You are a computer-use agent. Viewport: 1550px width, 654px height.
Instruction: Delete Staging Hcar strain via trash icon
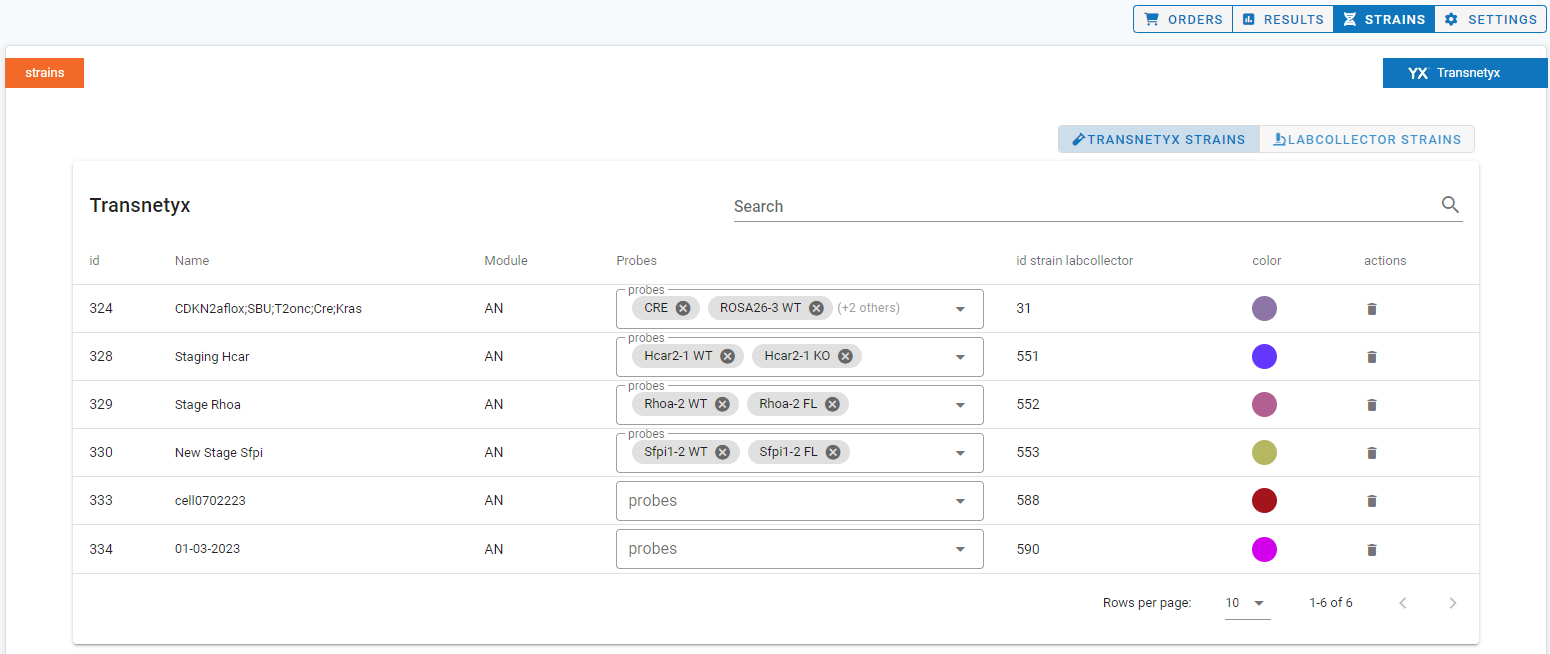[x=1372, y=357]
